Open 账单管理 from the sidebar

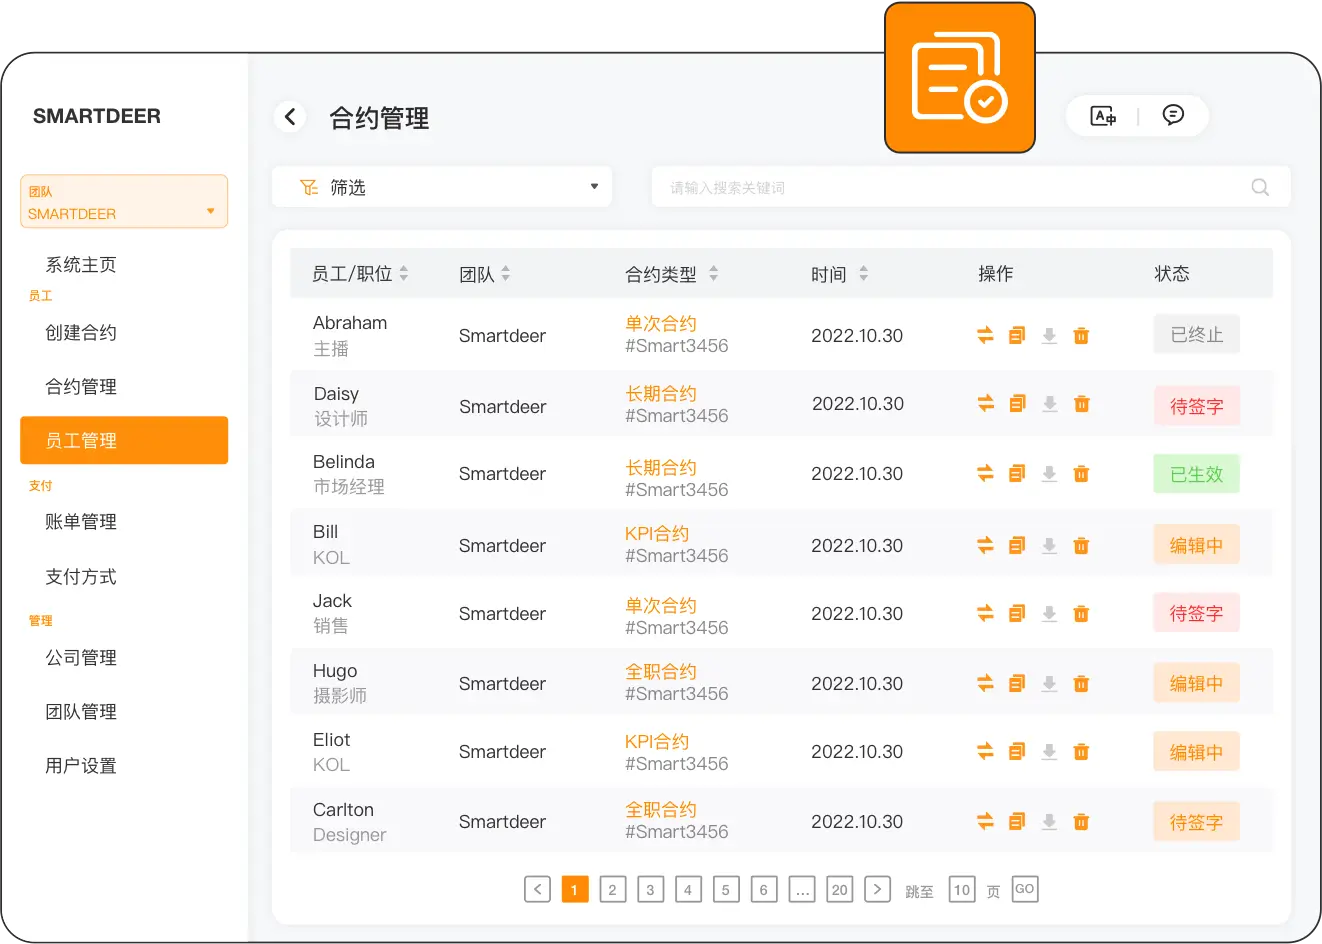[82, 521]
